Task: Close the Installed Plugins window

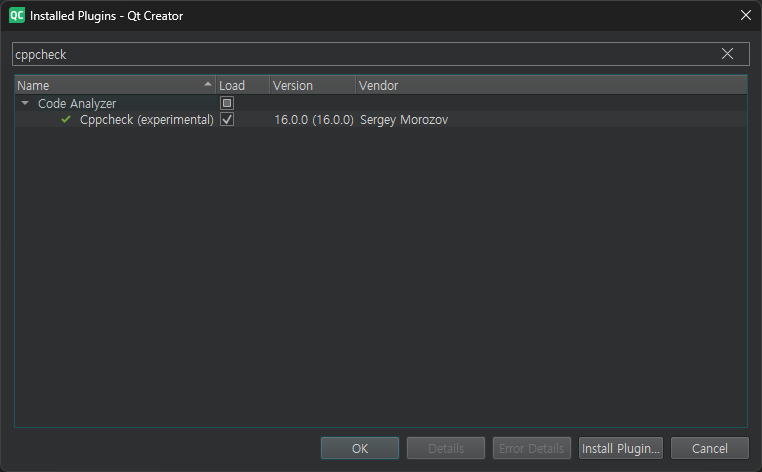Action: click(745, 16)
